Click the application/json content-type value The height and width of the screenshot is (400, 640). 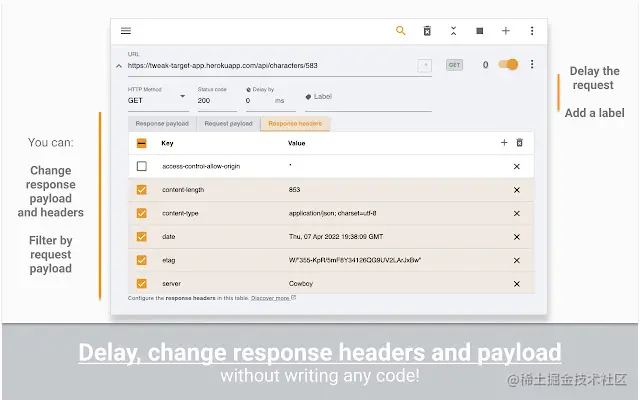[332, 213]
